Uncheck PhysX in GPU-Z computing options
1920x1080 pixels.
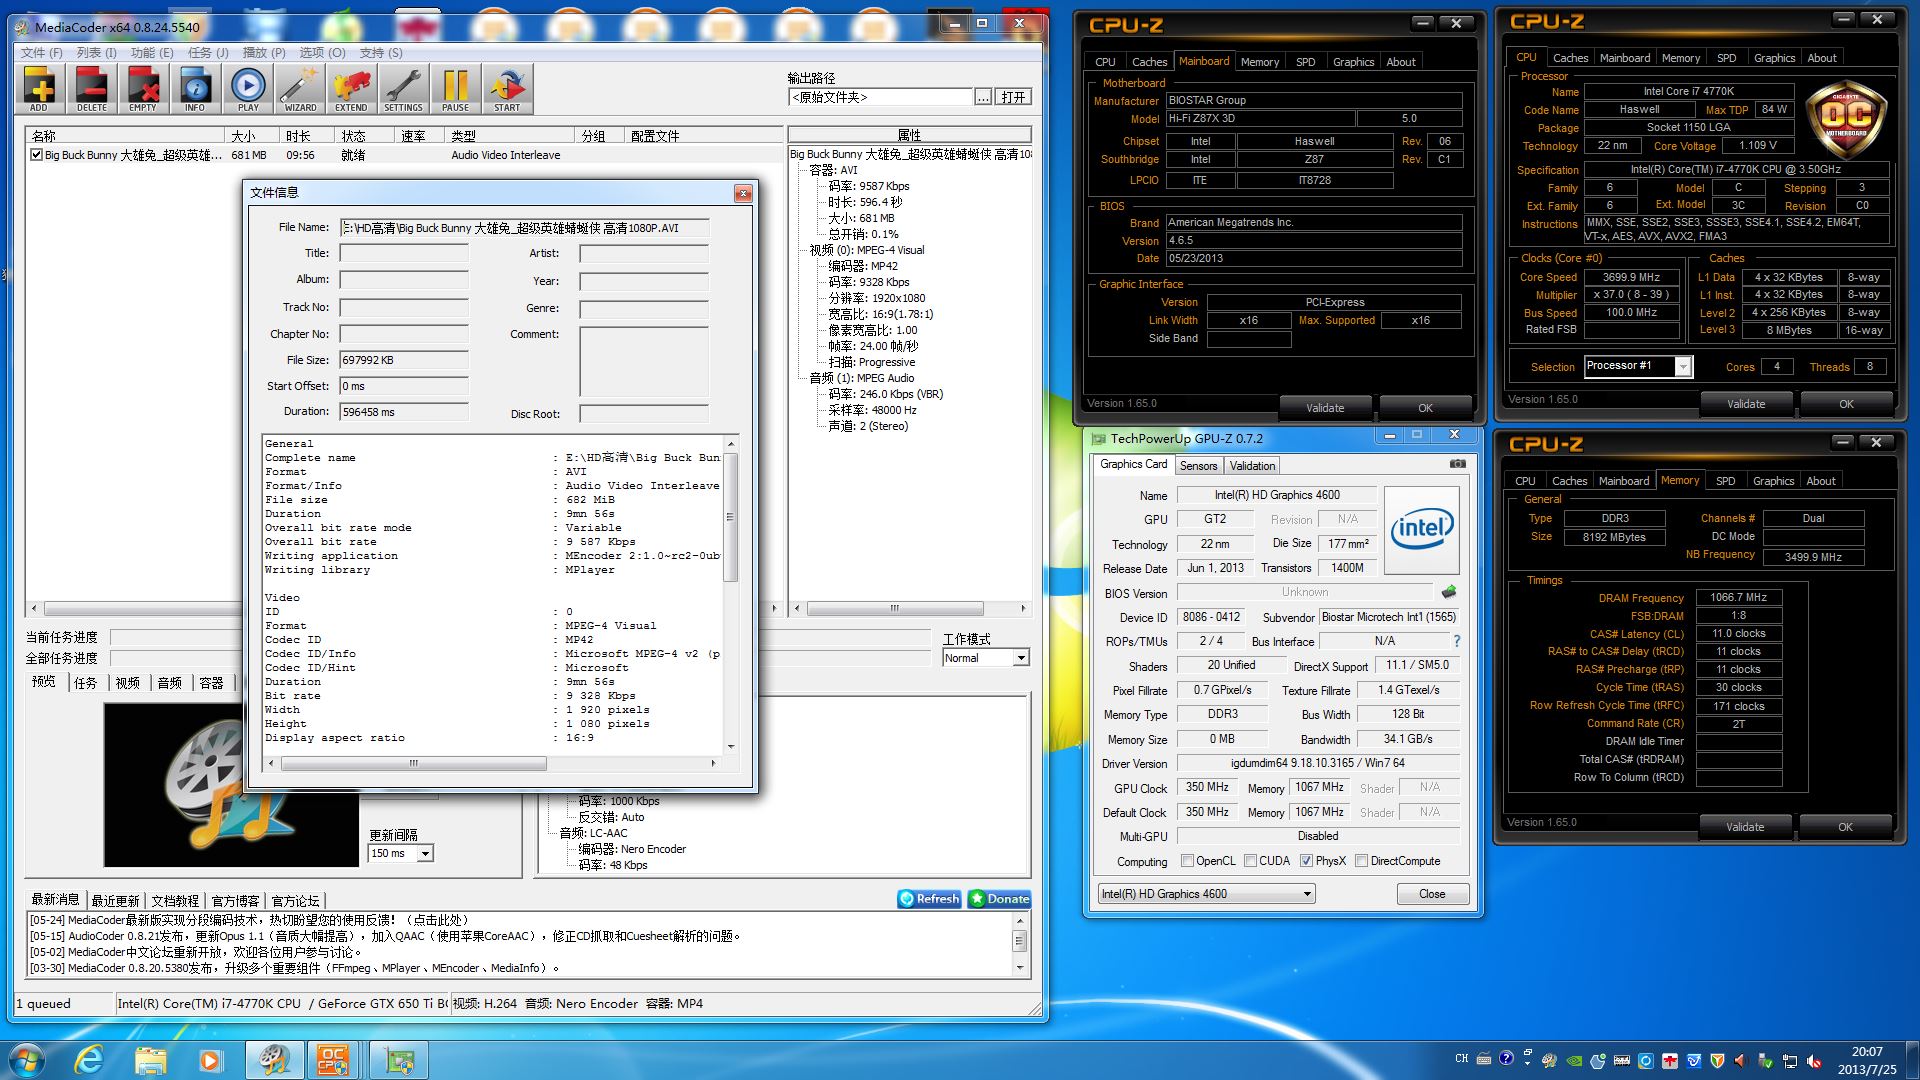1306,861
